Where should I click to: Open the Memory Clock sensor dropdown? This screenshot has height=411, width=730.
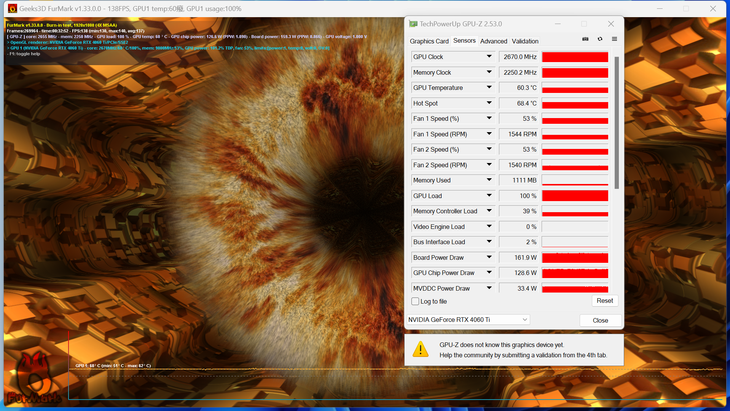(x=489, y=72)
